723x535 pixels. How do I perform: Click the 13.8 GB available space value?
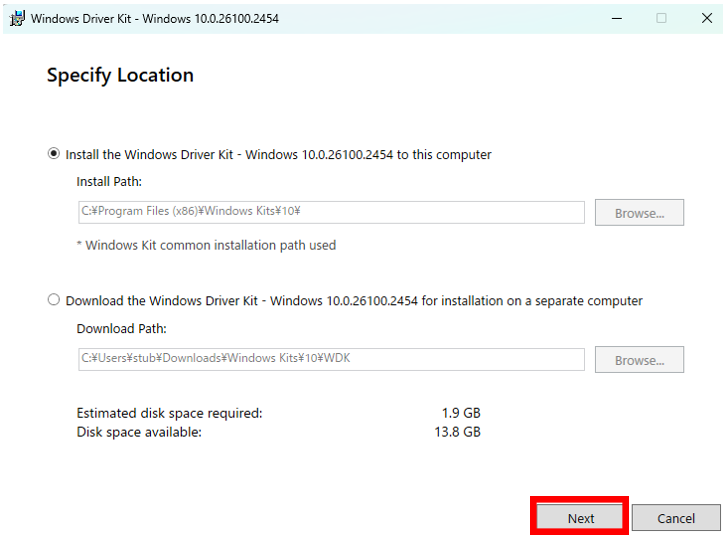pos(458,432)
